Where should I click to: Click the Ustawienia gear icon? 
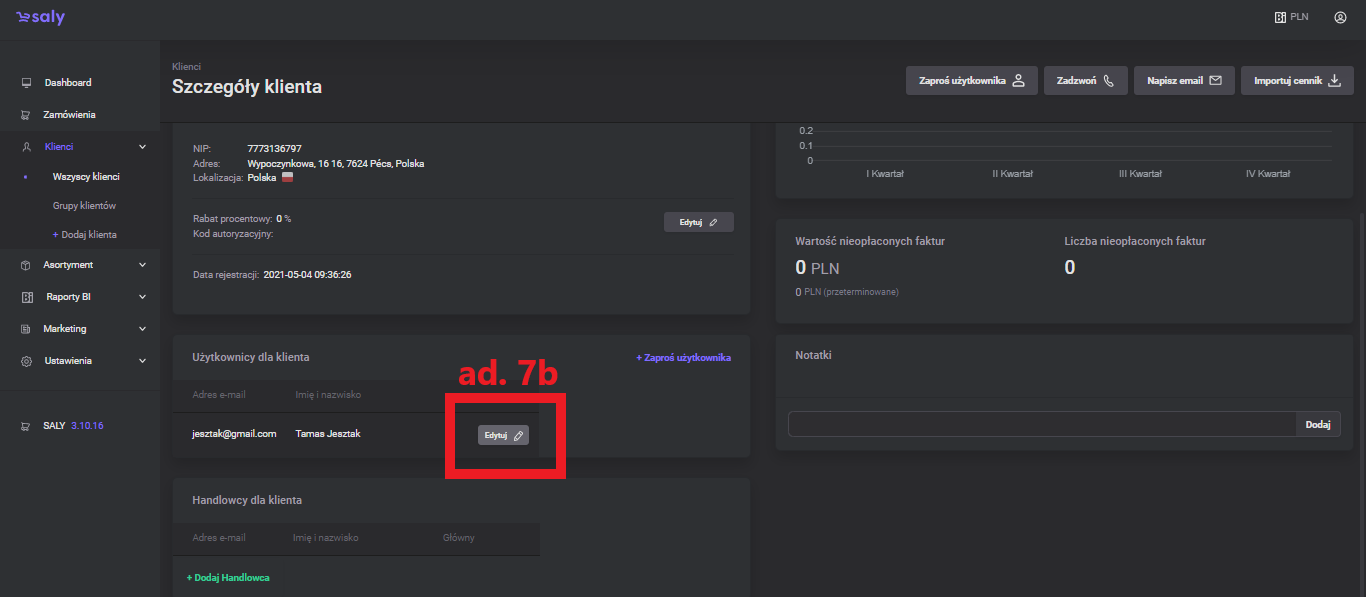point(27,361)
